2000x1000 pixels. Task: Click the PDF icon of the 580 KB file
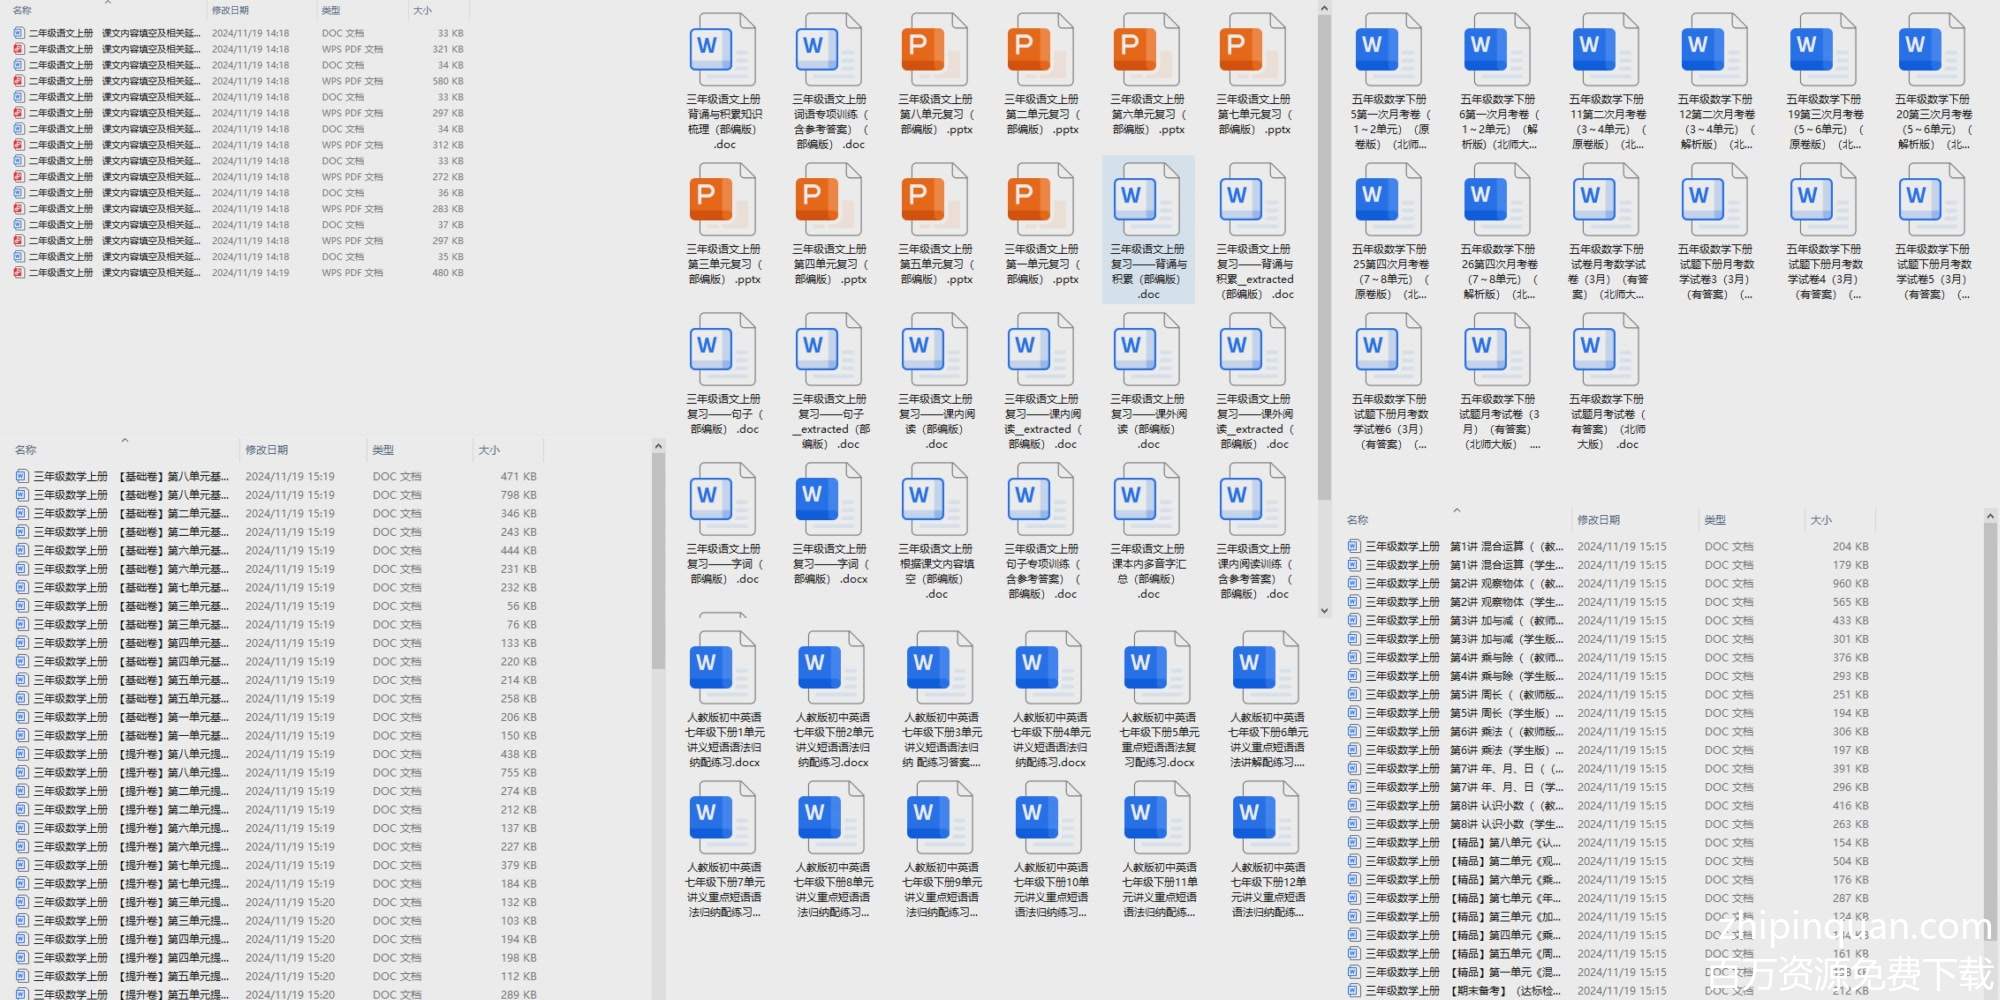[19, 81]
